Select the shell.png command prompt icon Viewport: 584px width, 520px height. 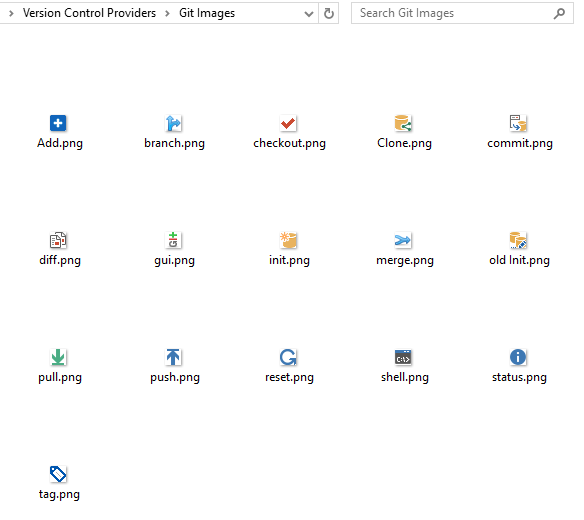[403, 357]
